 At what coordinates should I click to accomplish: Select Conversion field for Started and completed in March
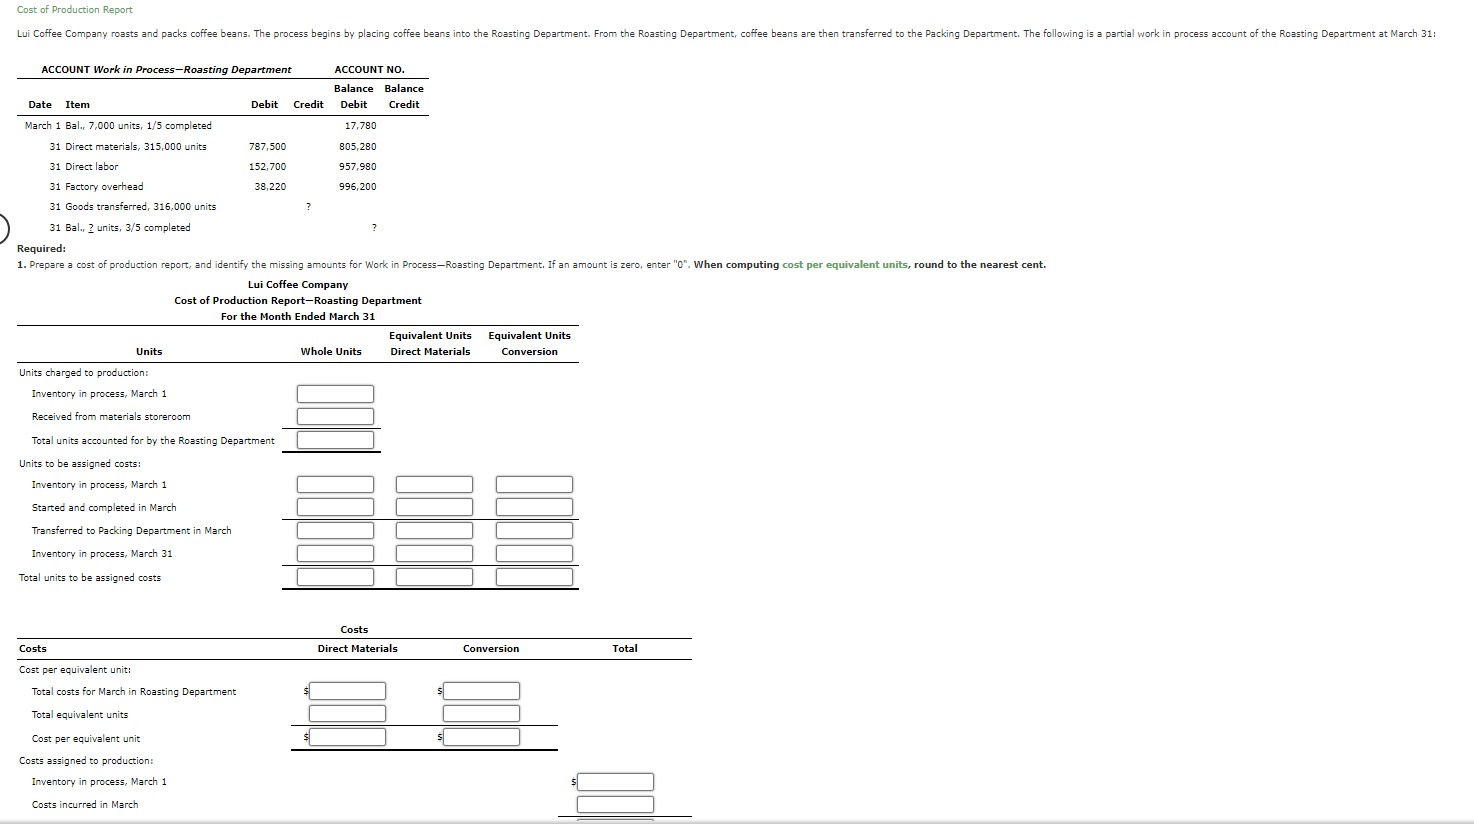point(534,508)
